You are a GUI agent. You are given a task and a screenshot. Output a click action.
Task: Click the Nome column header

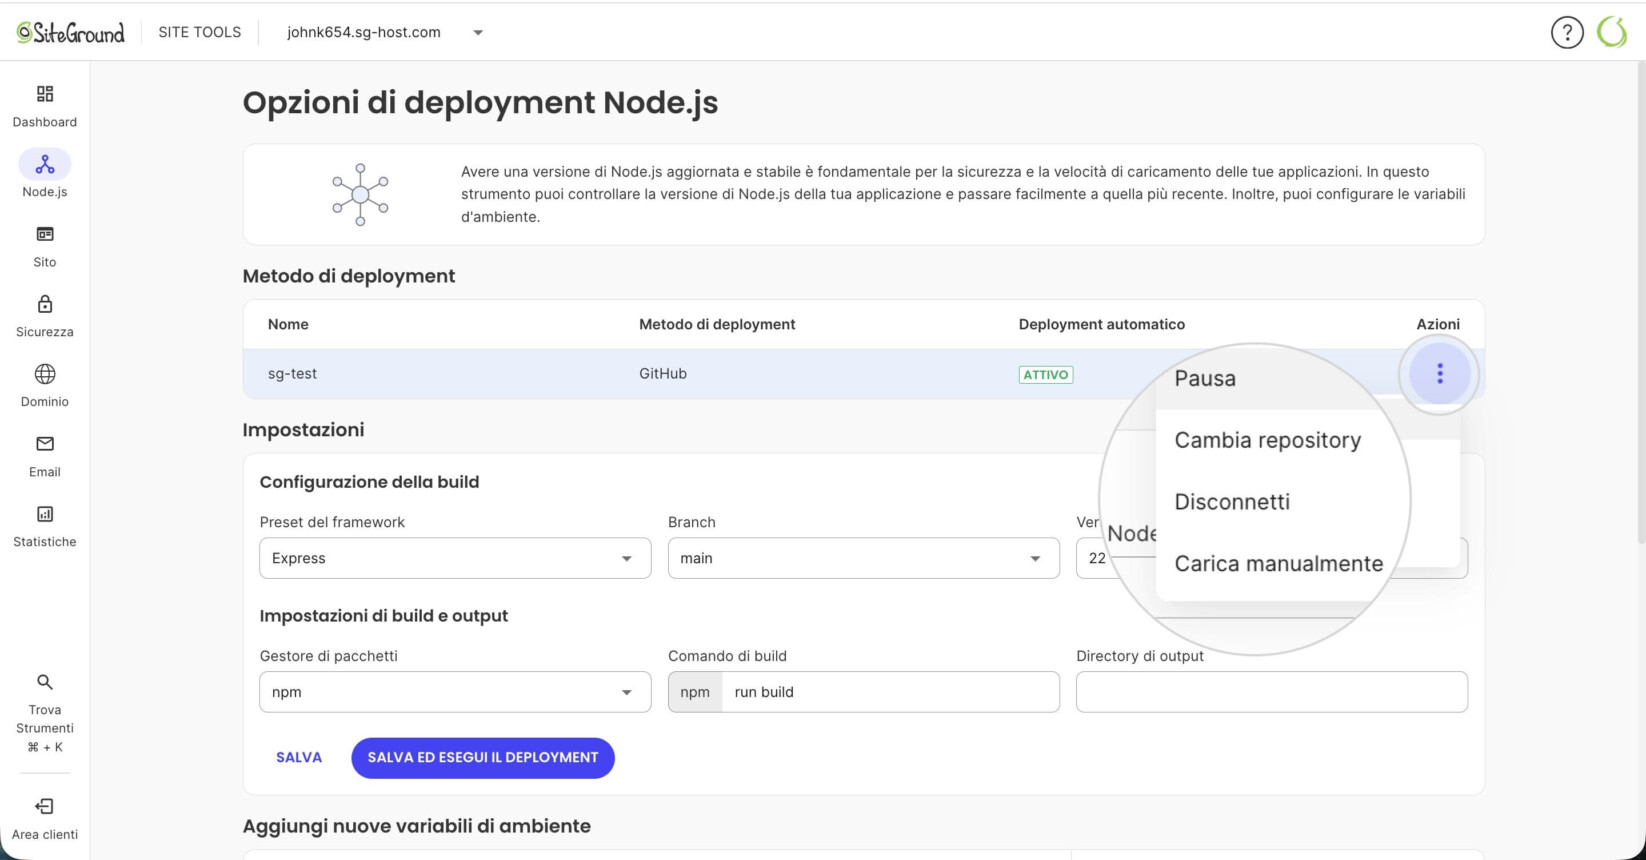point(288,324)
